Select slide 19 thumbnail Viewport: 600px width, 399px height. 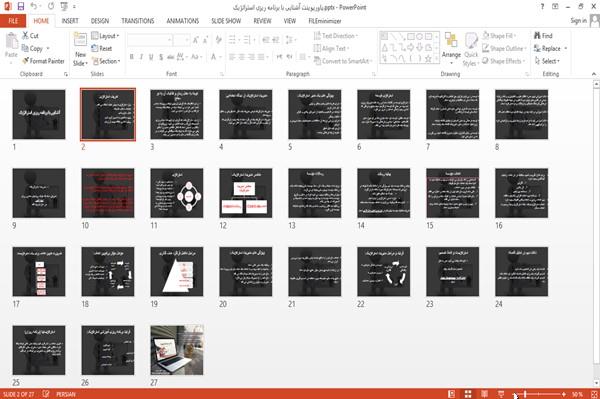click(x=177, y=272)
